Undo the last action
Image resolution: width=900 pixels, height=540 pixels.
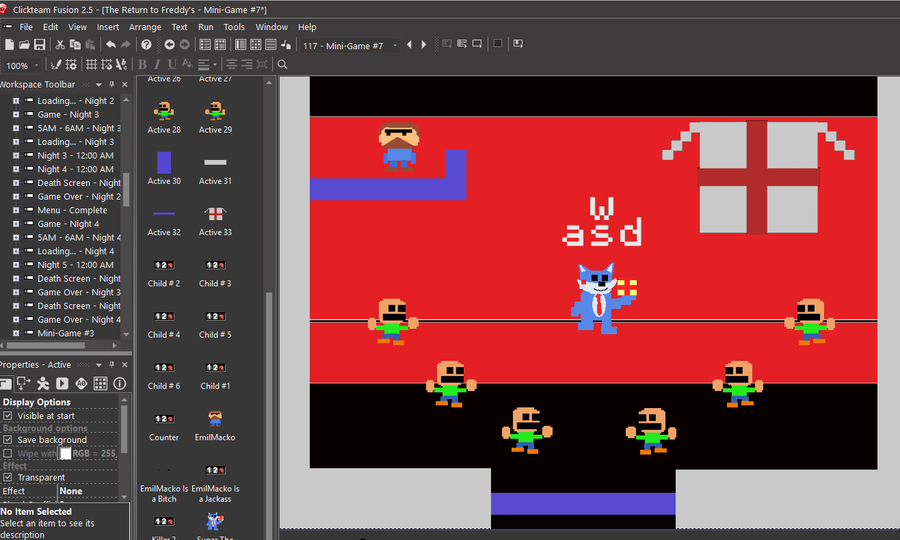pyautogui.click(x=111, y=45)
